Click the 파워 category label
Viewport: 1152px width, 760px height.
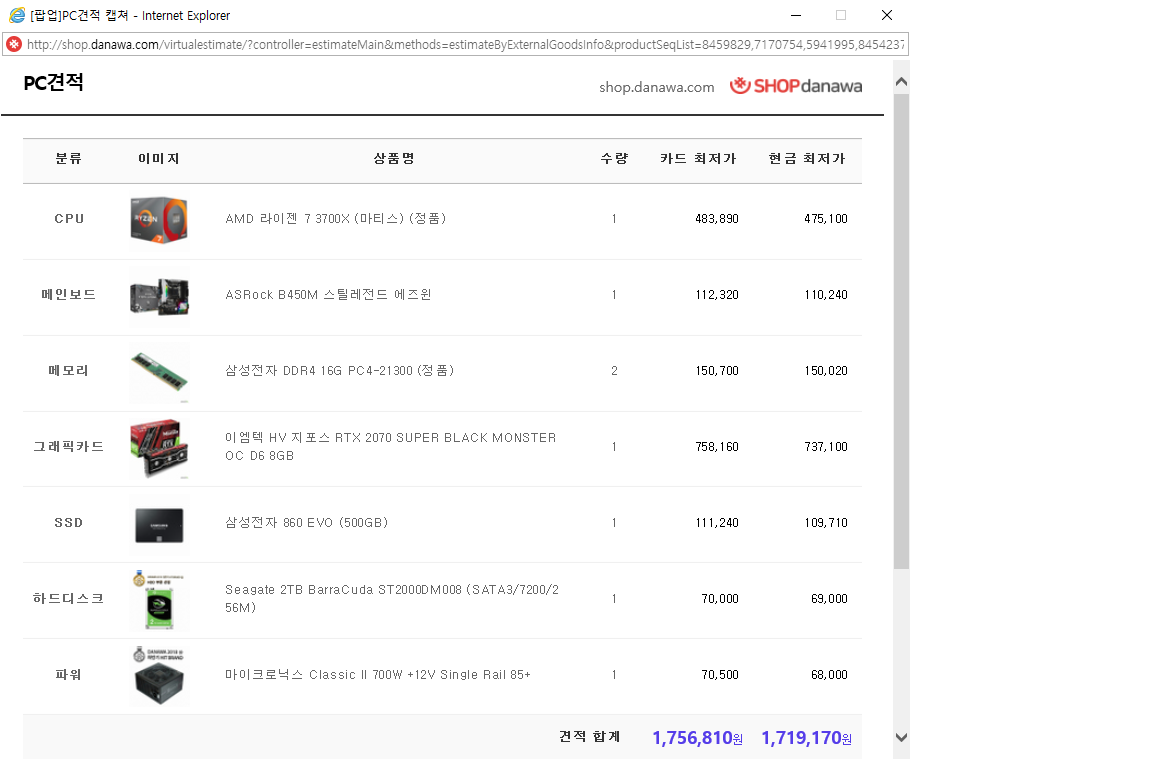[69, 675]
